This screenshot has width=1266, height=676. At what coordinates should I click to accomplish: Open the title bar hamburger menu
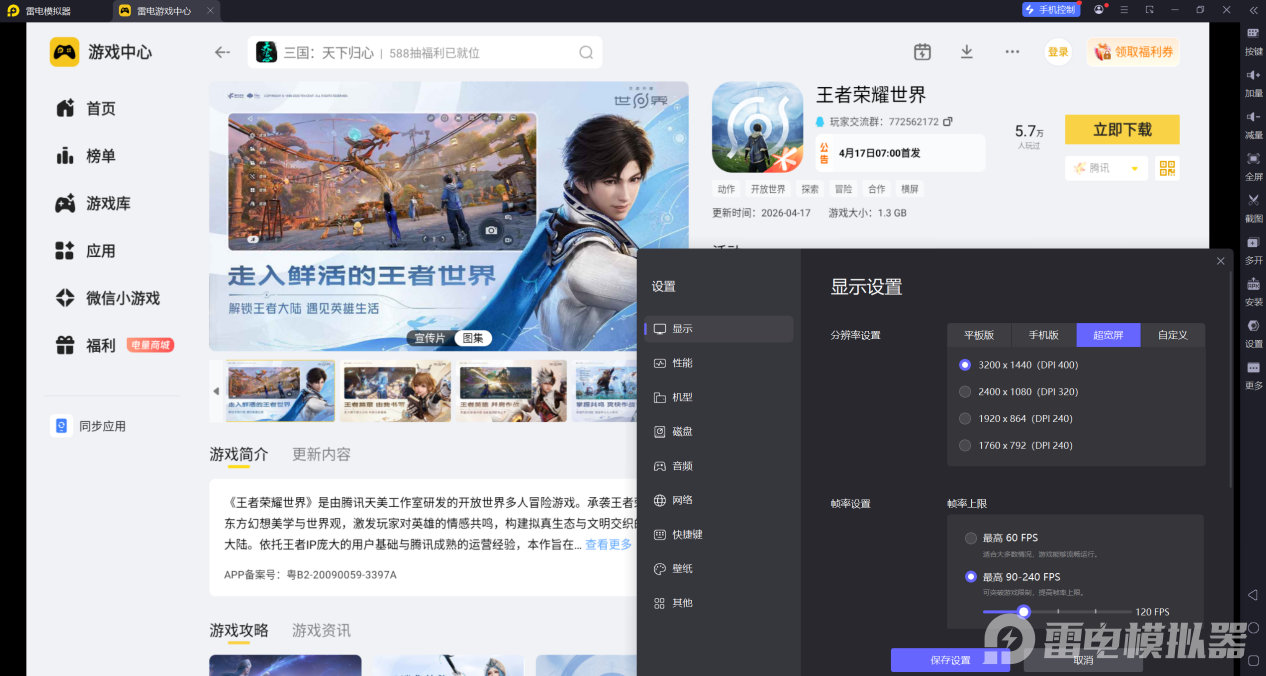(x=1124, y=10)
